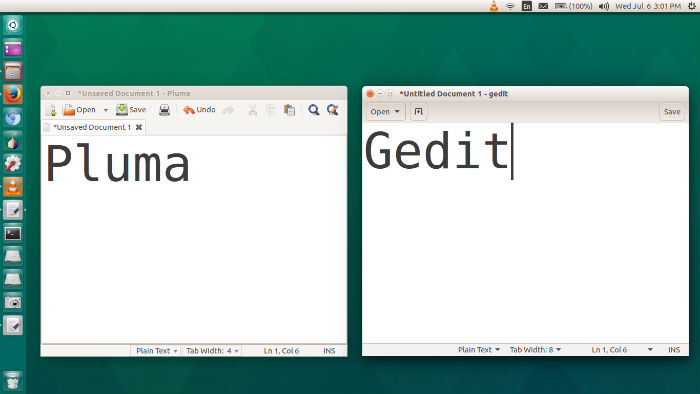Open Find search in Pluma
Viewport: 700px width, 394px height.
click(314, 110)
